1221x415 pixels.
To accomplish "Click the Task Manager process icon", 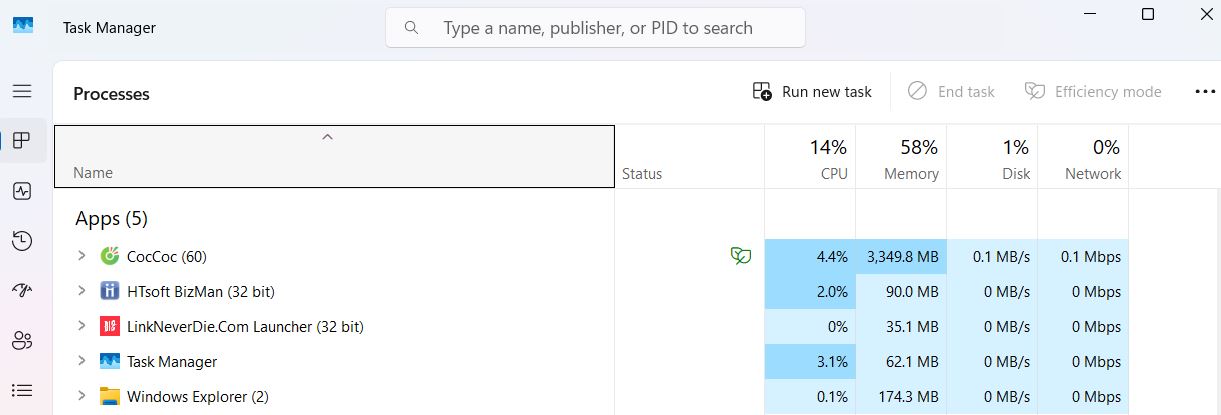I will (110, 361).
